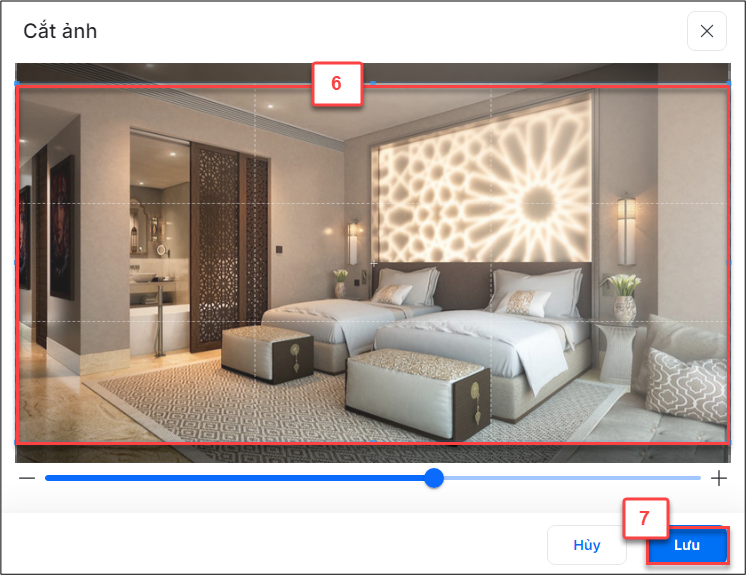Click the top-center crop handle
The height and width of the screenshot is (575, 746).
pos(373,83)
